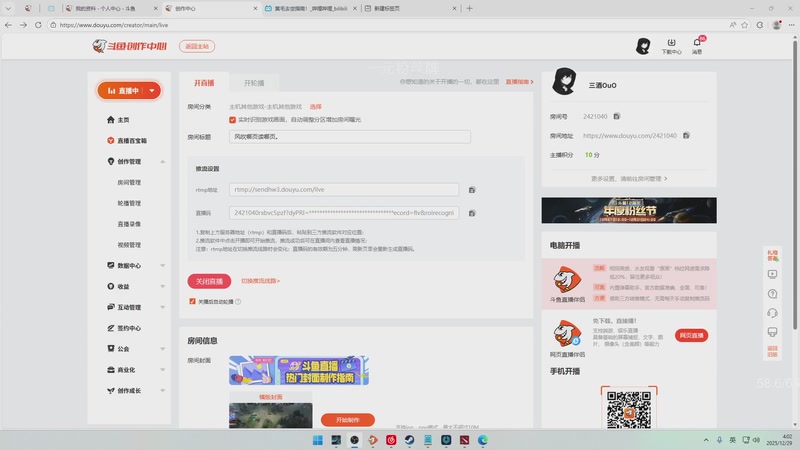Open the 主页 home item in sidebar
Viewport: 800px width, 450px height.
click(118, 120)
